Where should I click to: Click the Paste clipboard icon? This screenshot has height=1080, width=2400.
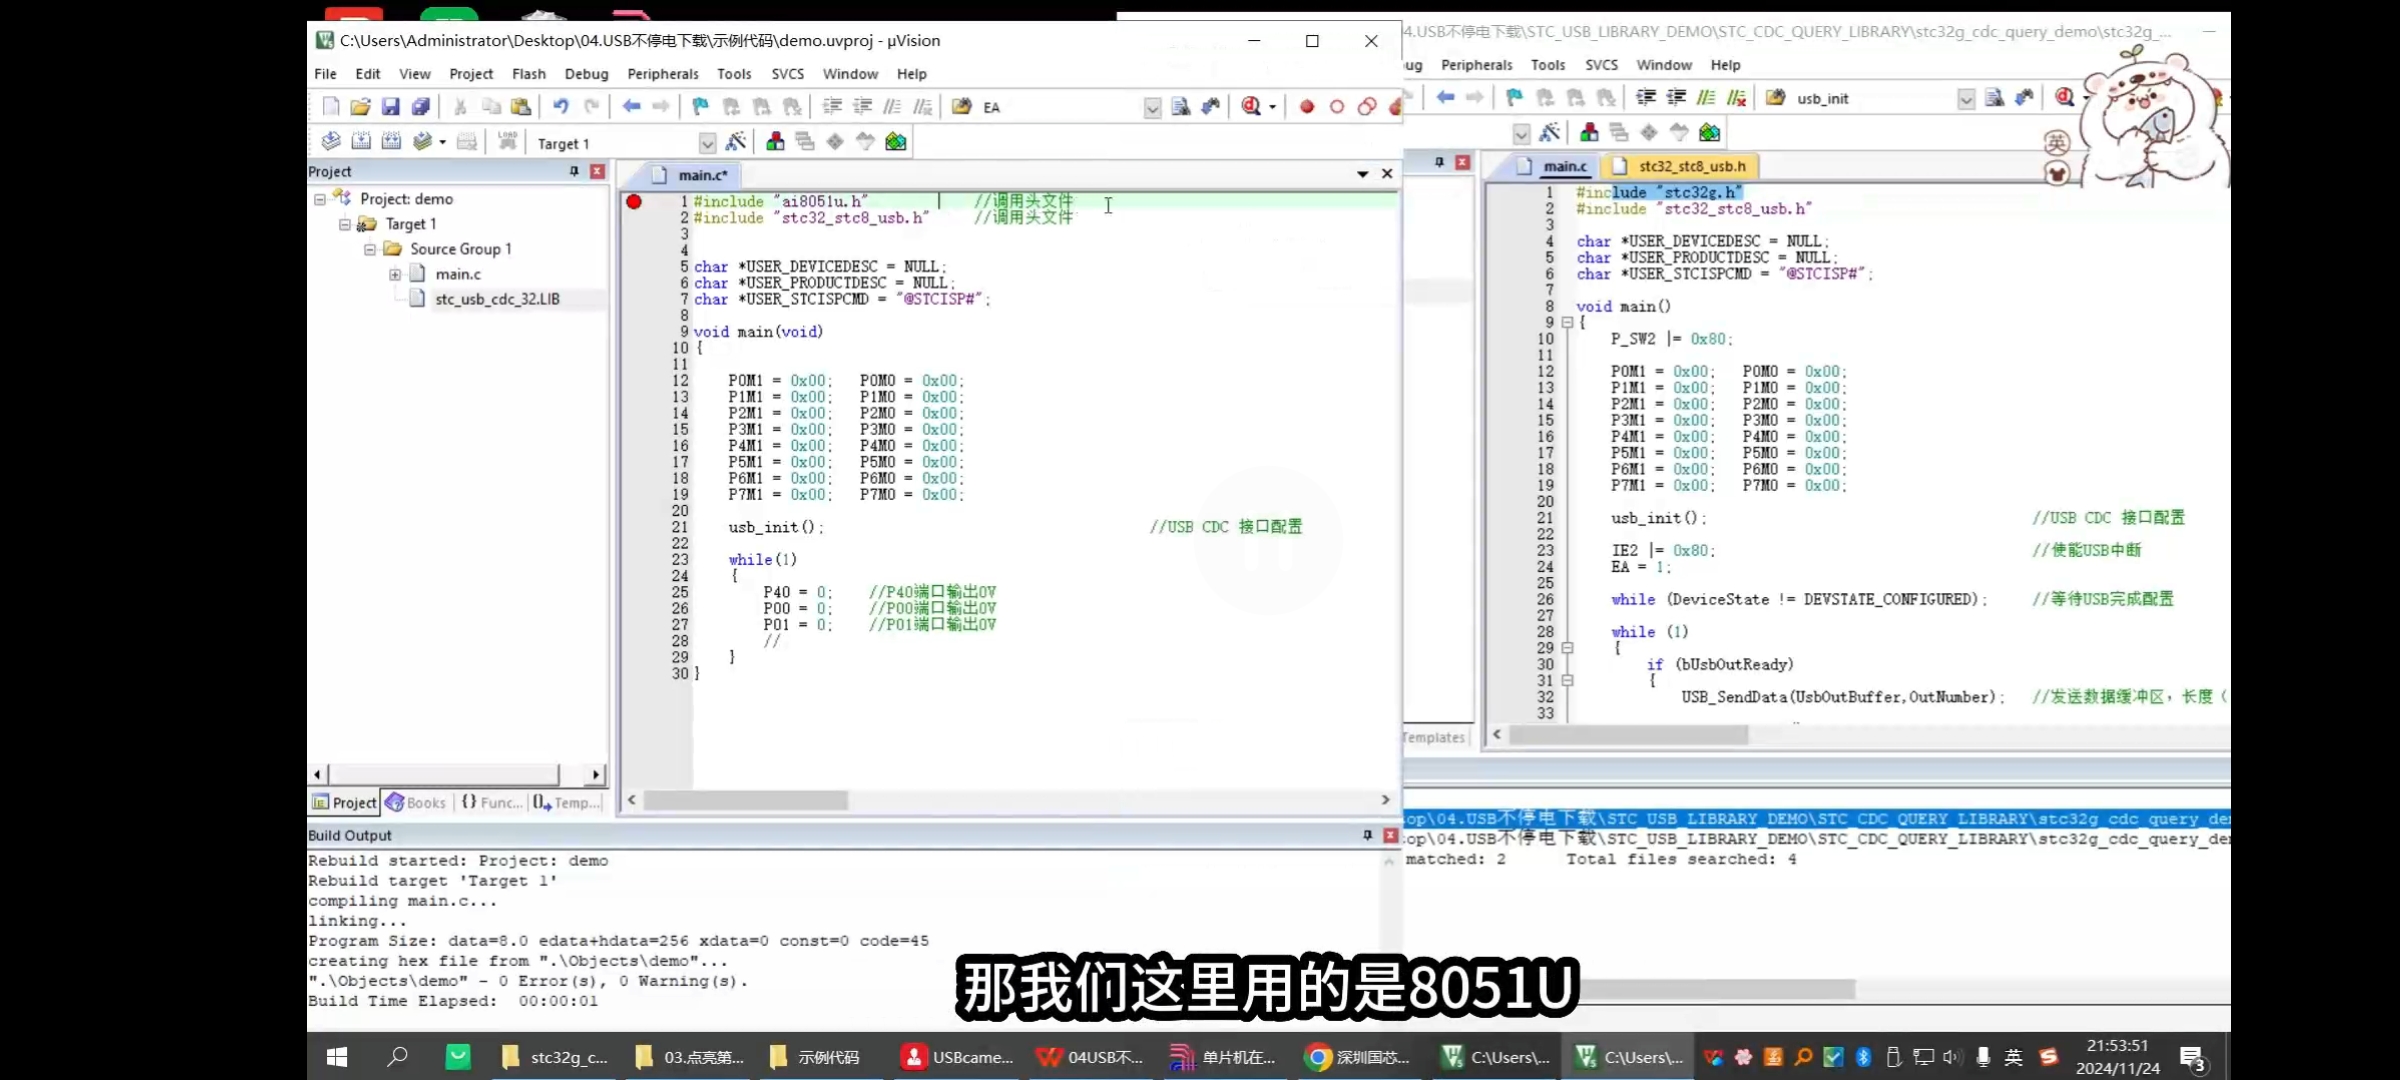521,106
